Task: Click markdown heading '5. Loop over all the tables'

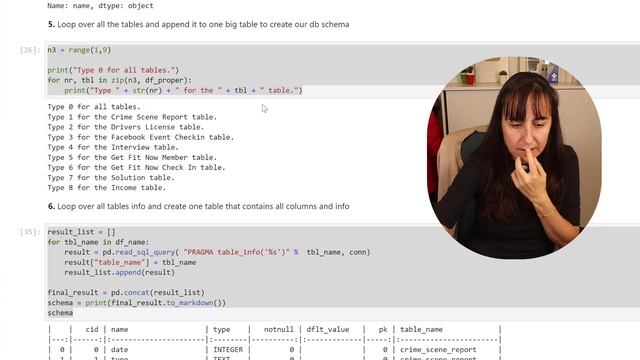Action: point(198,24)
